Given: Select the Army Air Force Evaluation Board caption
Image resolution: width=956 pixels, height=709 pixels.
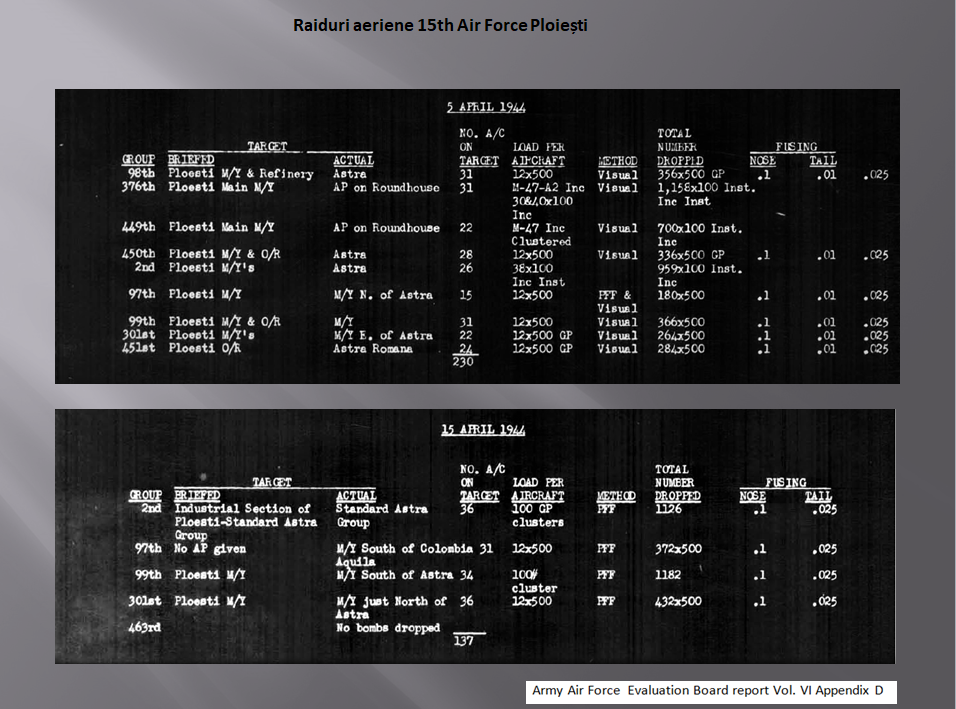Looking at the screenshot, I should coord(707,690).
